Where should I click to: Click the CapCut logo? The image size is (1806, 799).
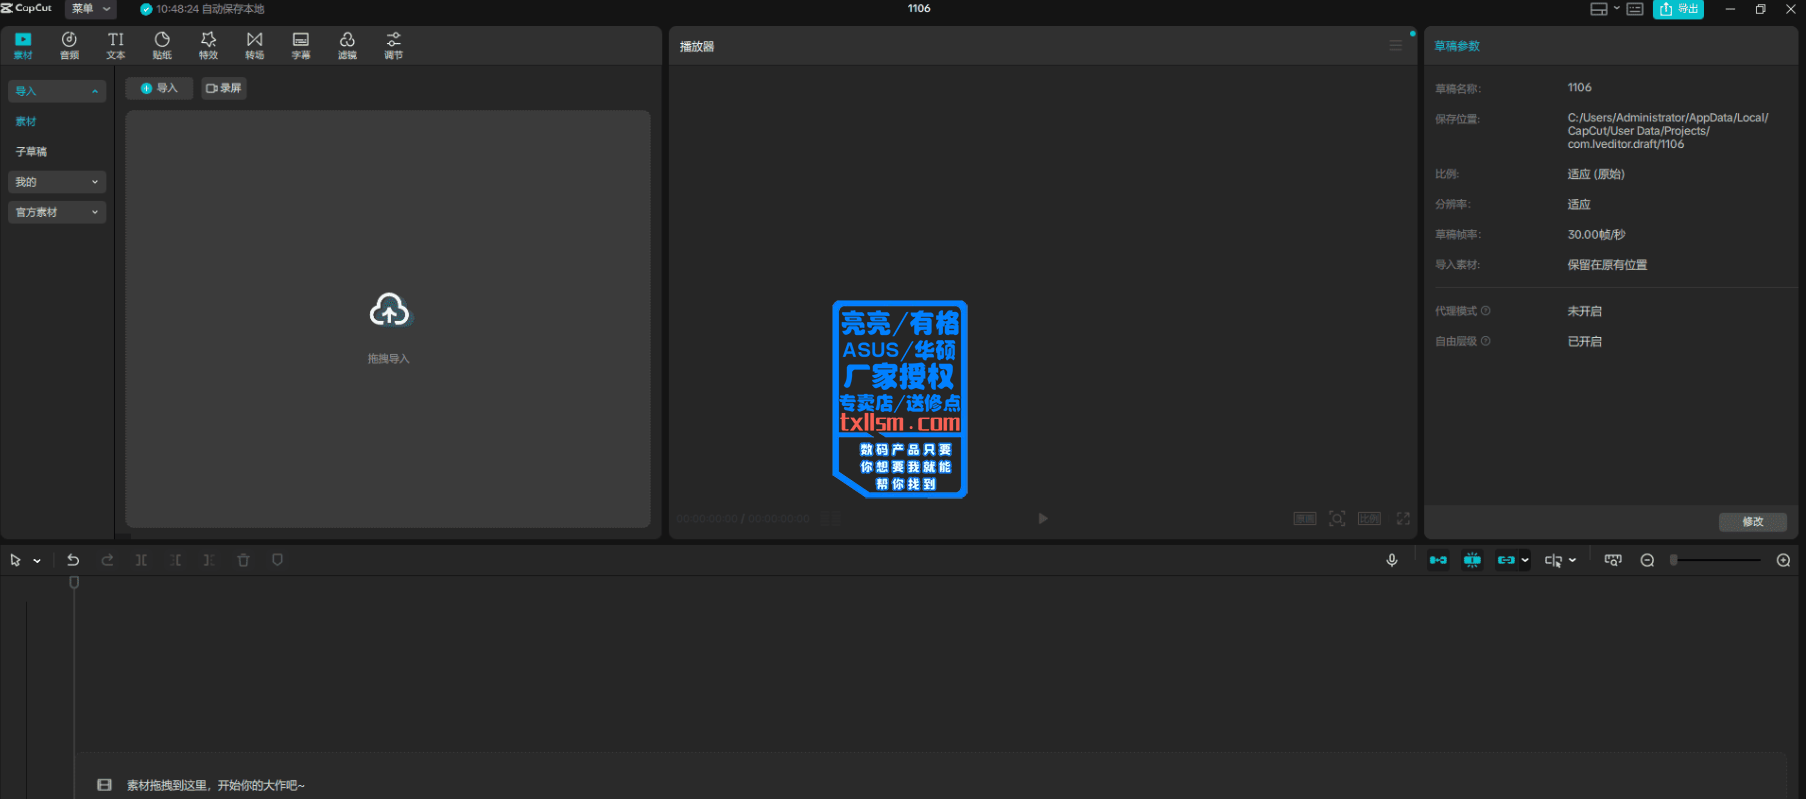pyautogui.click(x=27, y=8)
